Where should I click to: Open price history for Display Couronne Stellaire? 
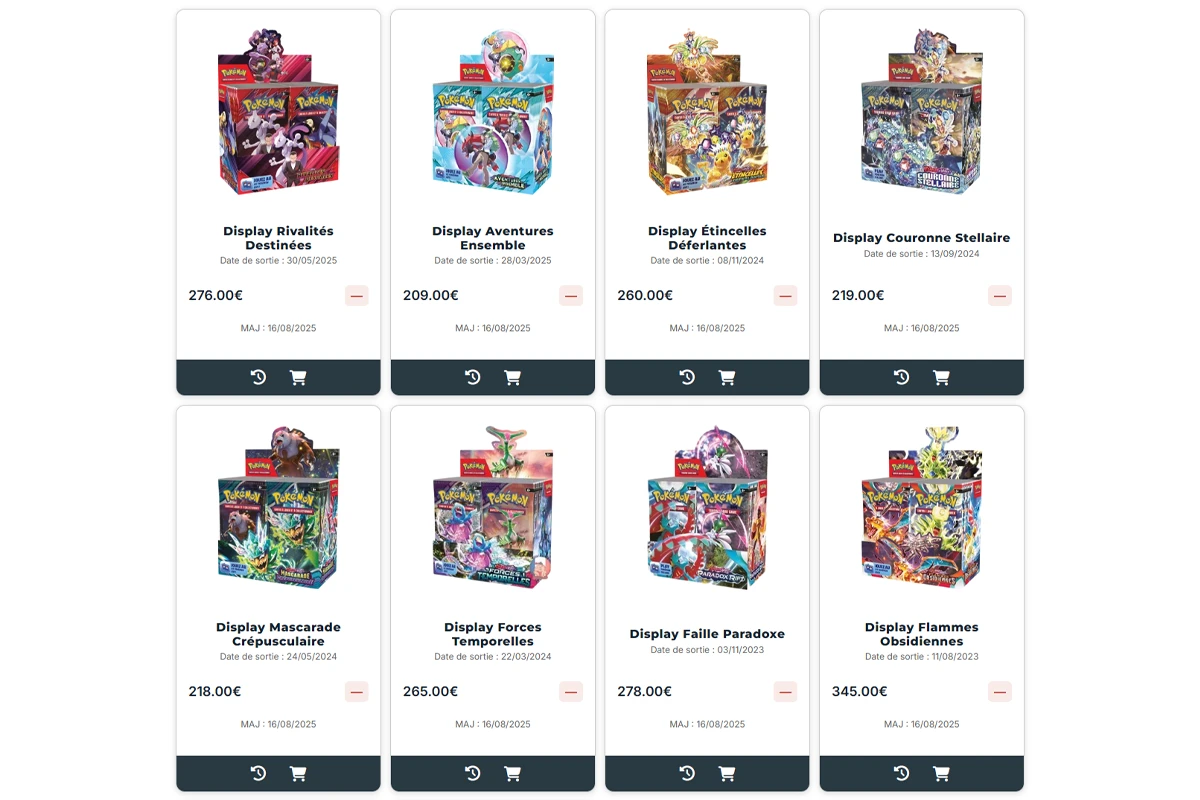click(x=901, y=377)
